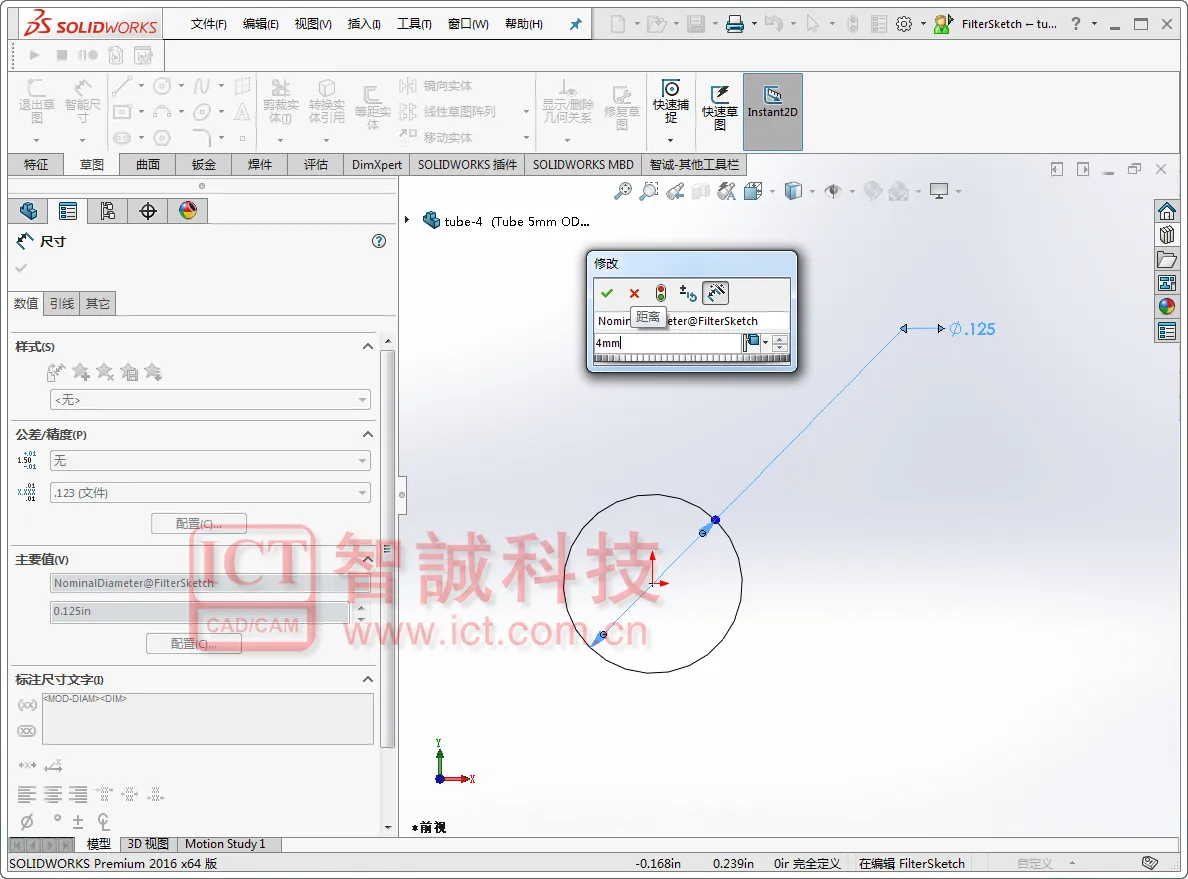Open the 文件(F) menu

pos(208,24)
